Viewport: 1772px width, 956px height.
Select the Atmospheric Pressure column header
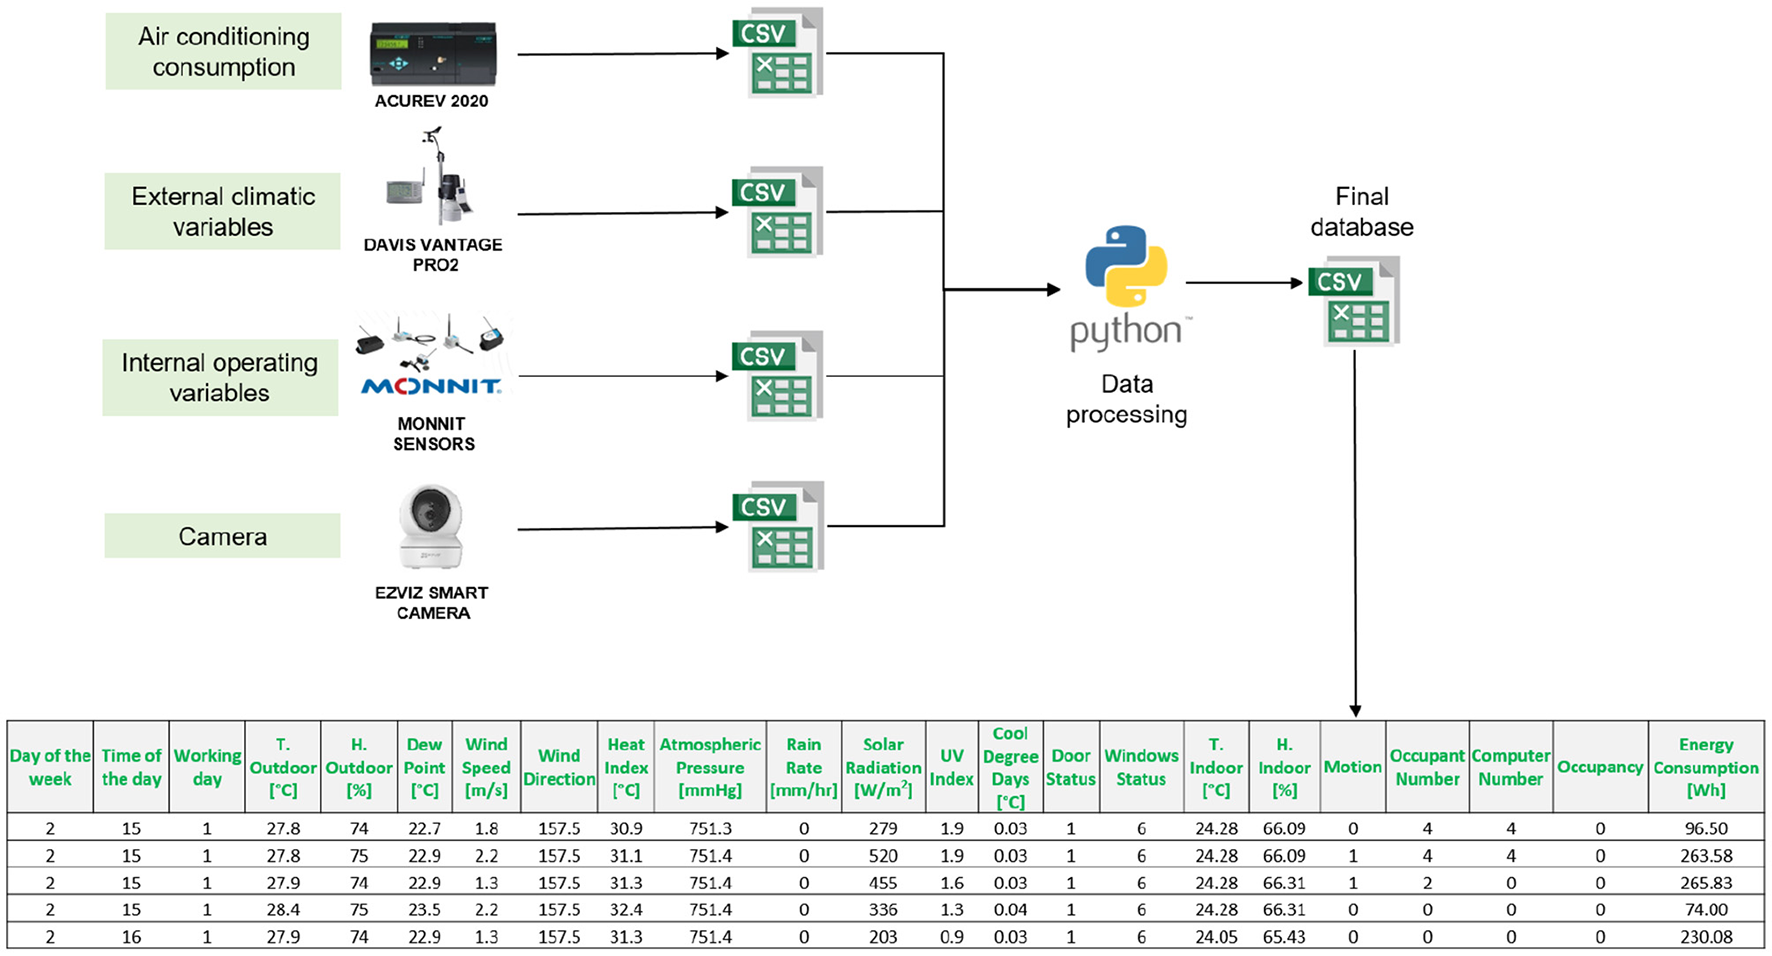pos(710,767)
